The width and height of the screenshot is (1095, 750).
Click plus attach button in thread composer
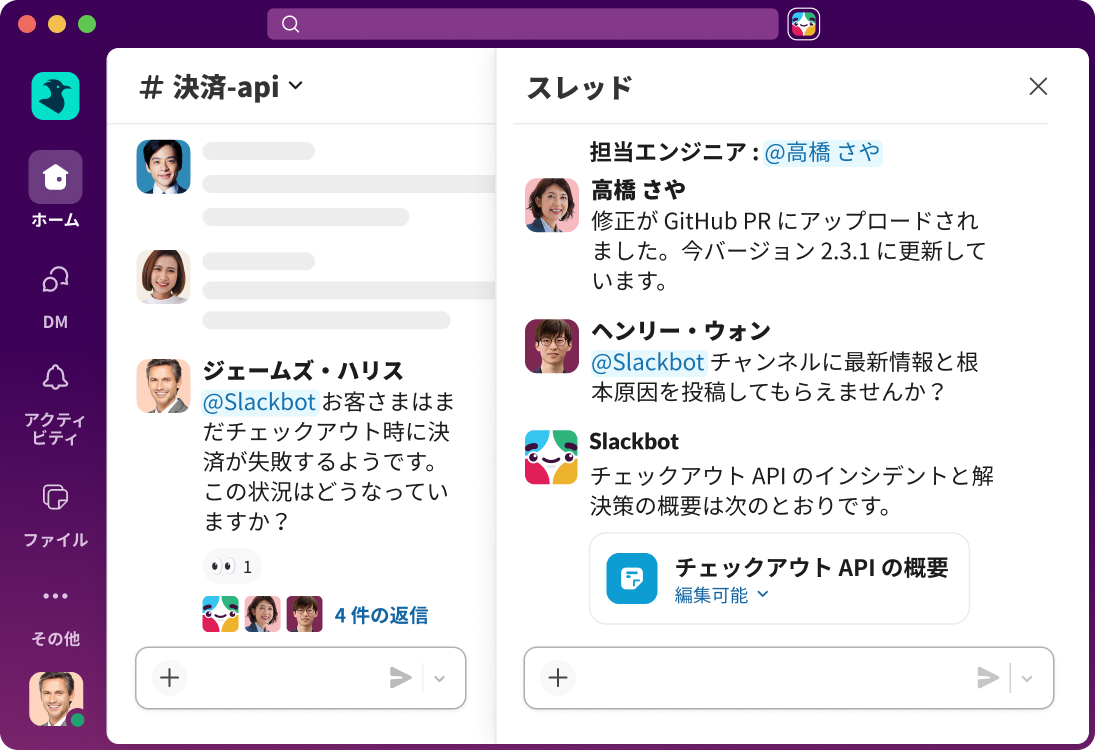pyautogui.click(x=558, y=677)
